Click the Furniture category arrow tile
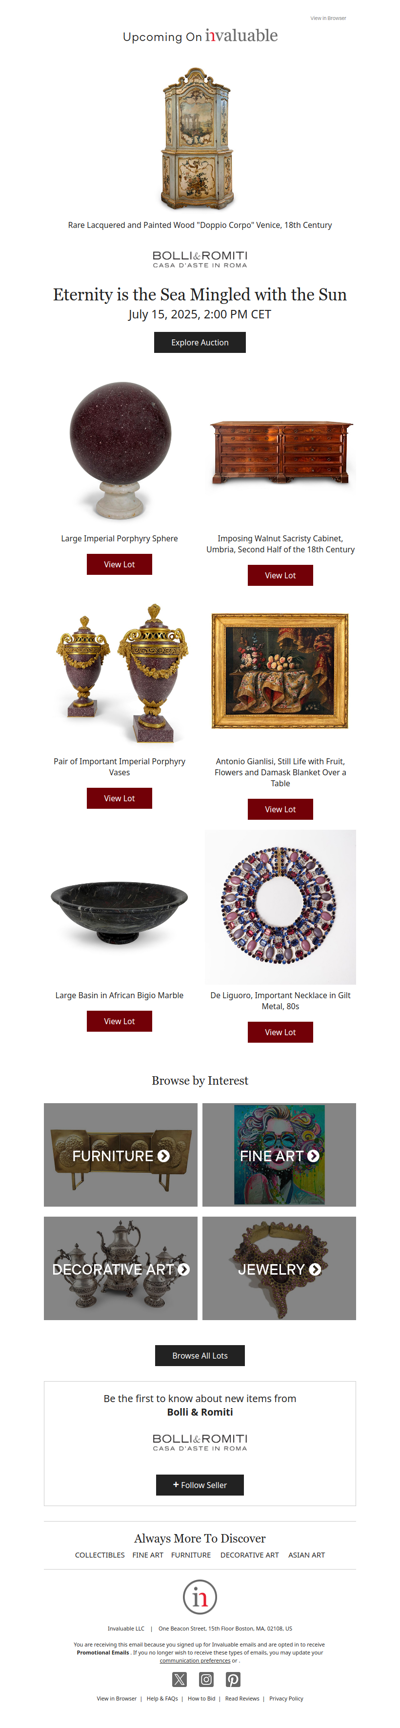 pos(120,1155)
